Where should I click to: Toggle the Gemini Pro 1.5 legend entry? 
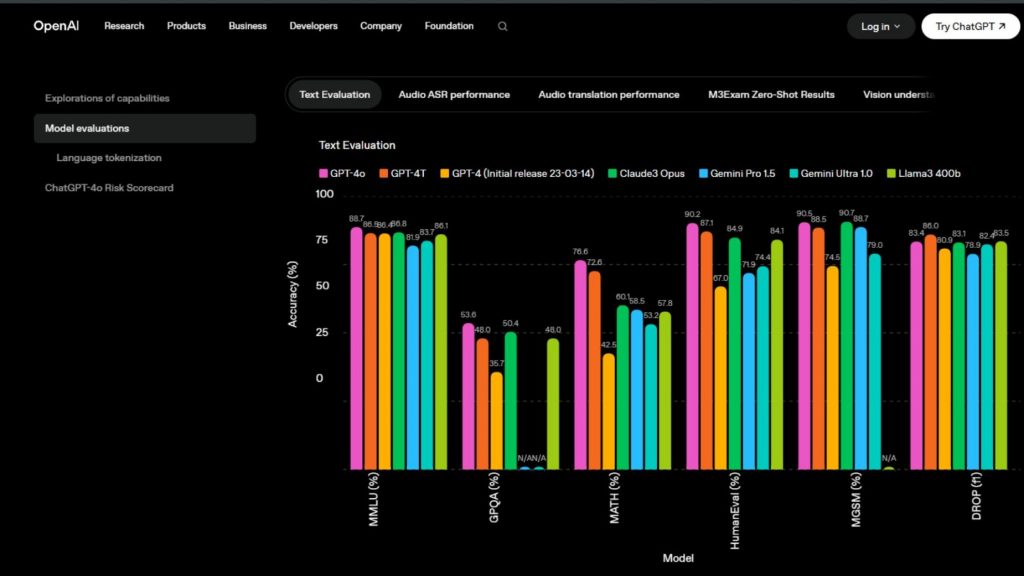point(737,174)
